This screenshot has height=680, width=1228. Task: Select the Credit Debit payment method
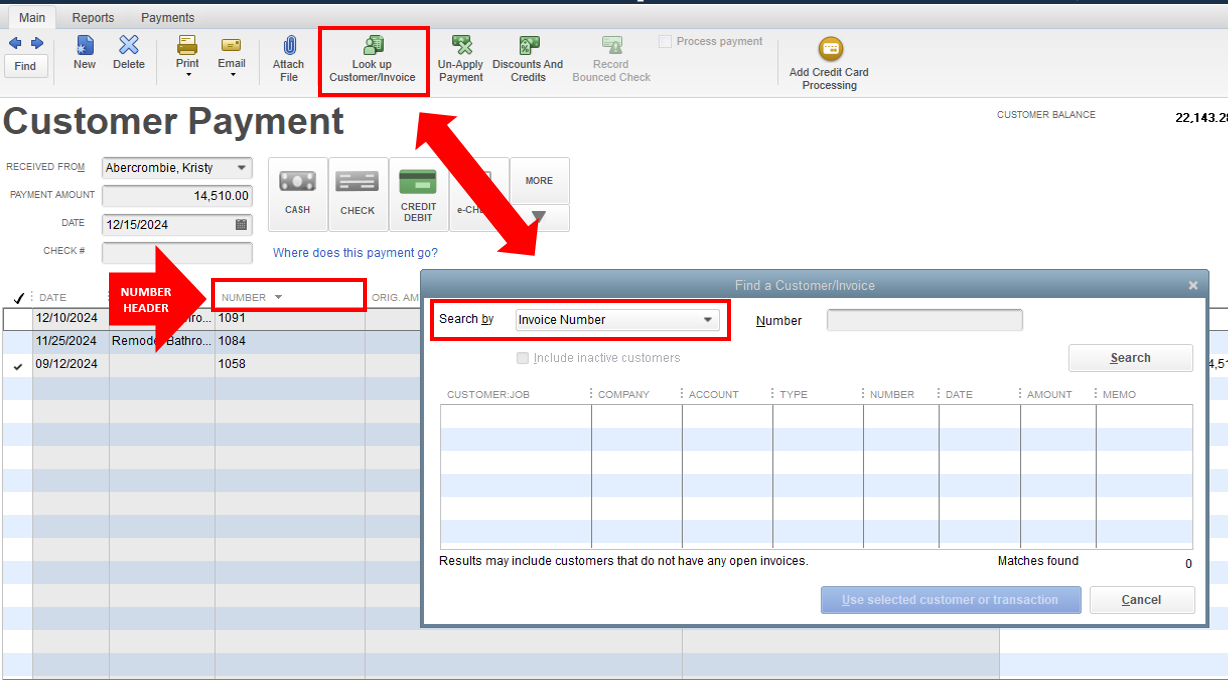tap(418, 193)
